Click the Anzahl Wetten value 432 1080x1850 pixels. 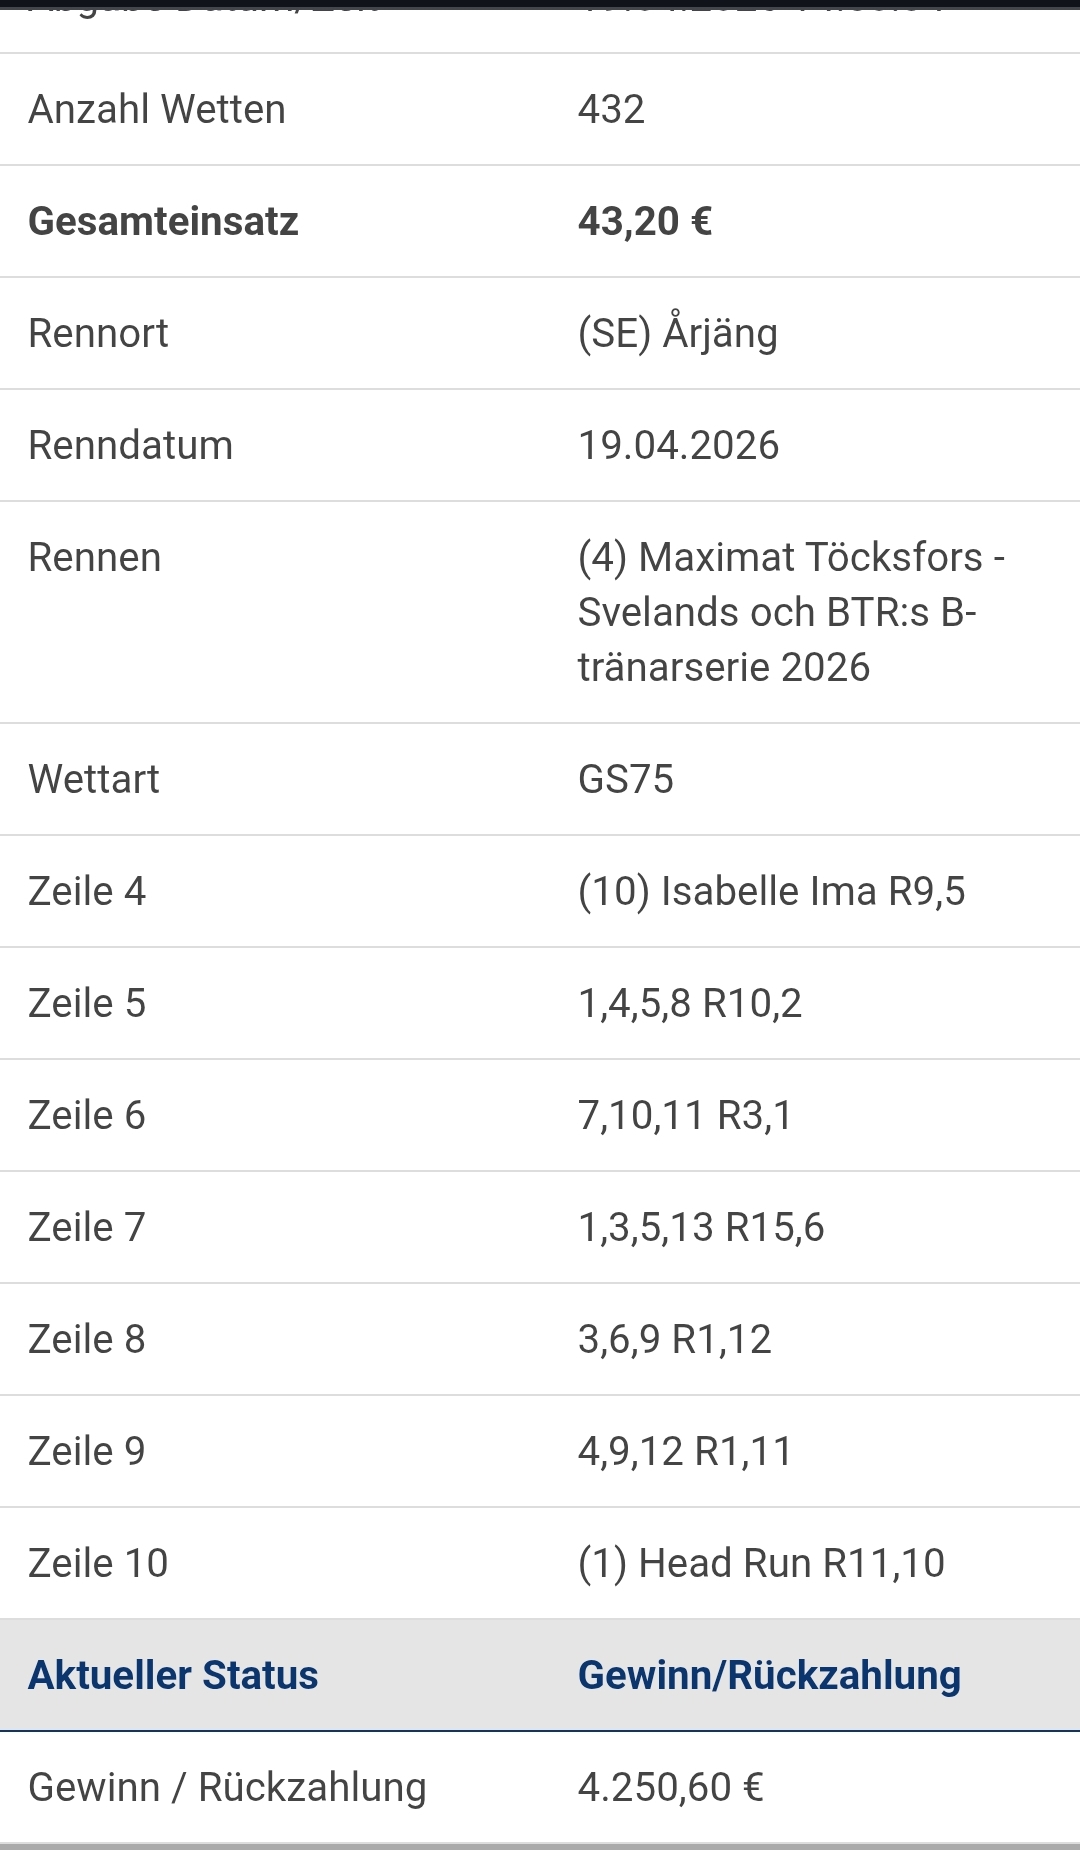coord(611,109)
